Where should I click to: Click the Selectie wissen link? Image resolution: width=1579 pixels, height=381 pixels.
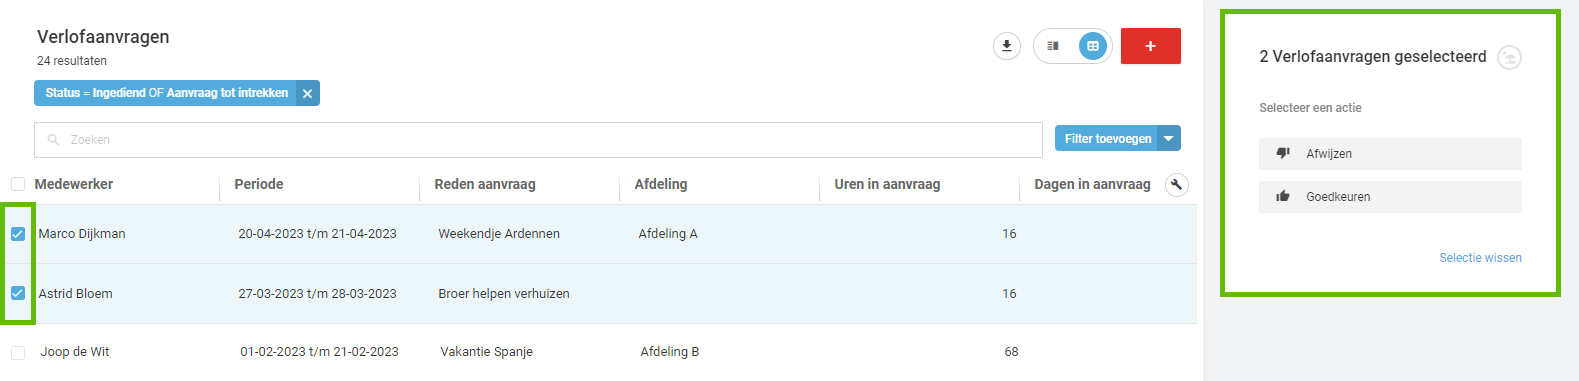coord(1480,258)
